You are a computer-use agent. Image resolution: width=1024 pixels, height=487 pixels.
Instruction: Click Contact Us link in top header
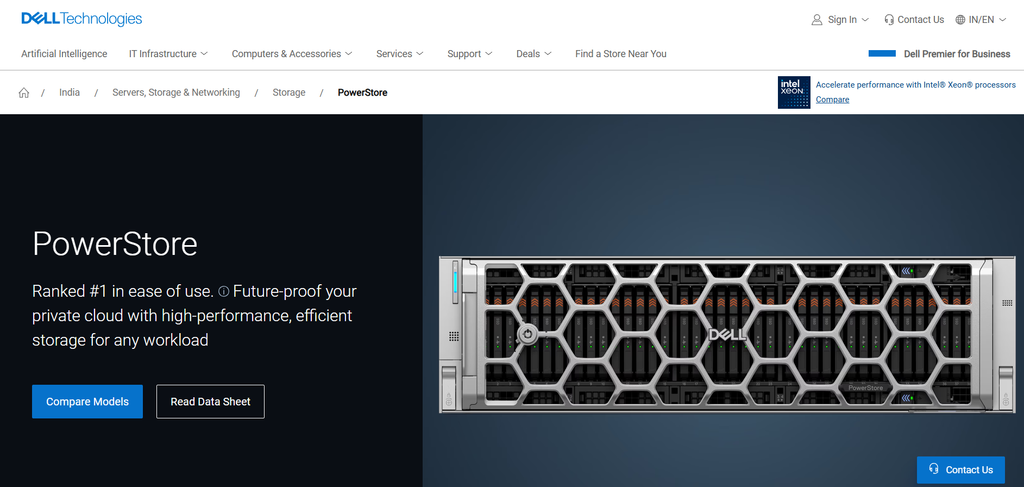coord(920,20)
